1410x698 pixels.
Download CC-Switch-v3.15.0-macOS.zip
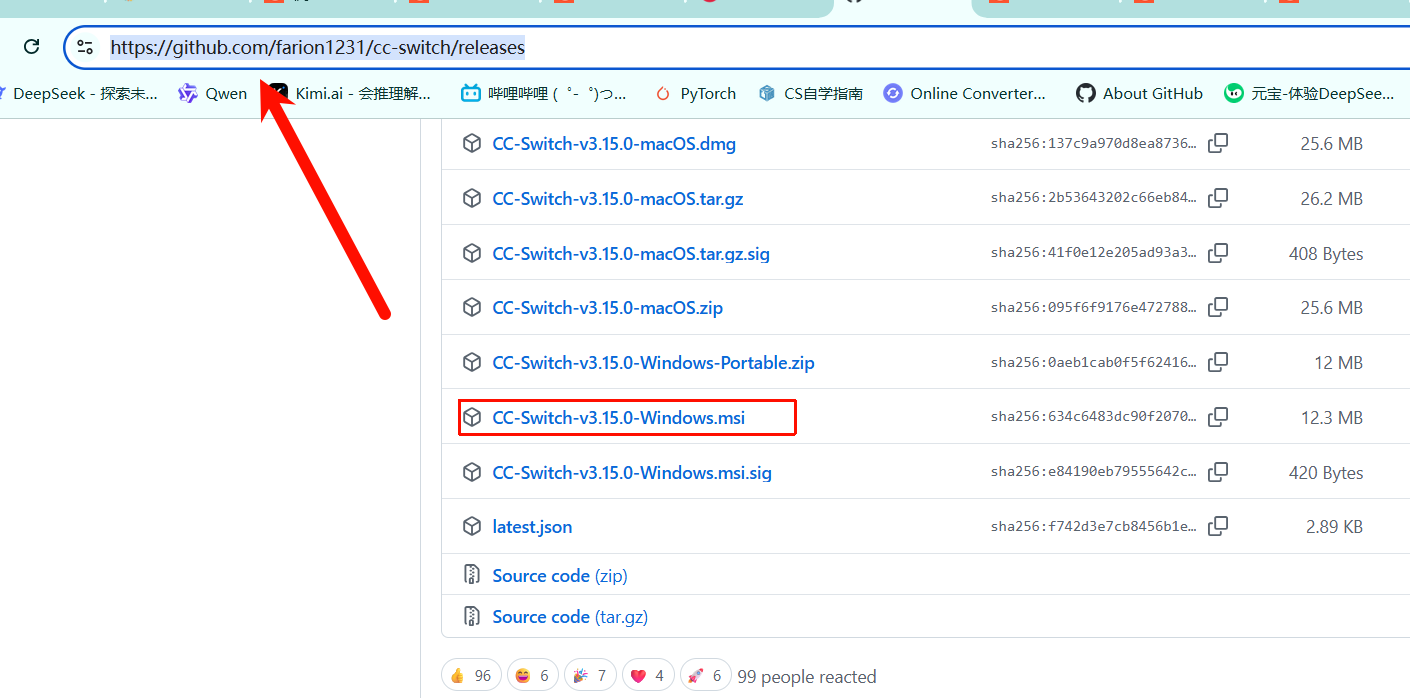pos(608,308)
